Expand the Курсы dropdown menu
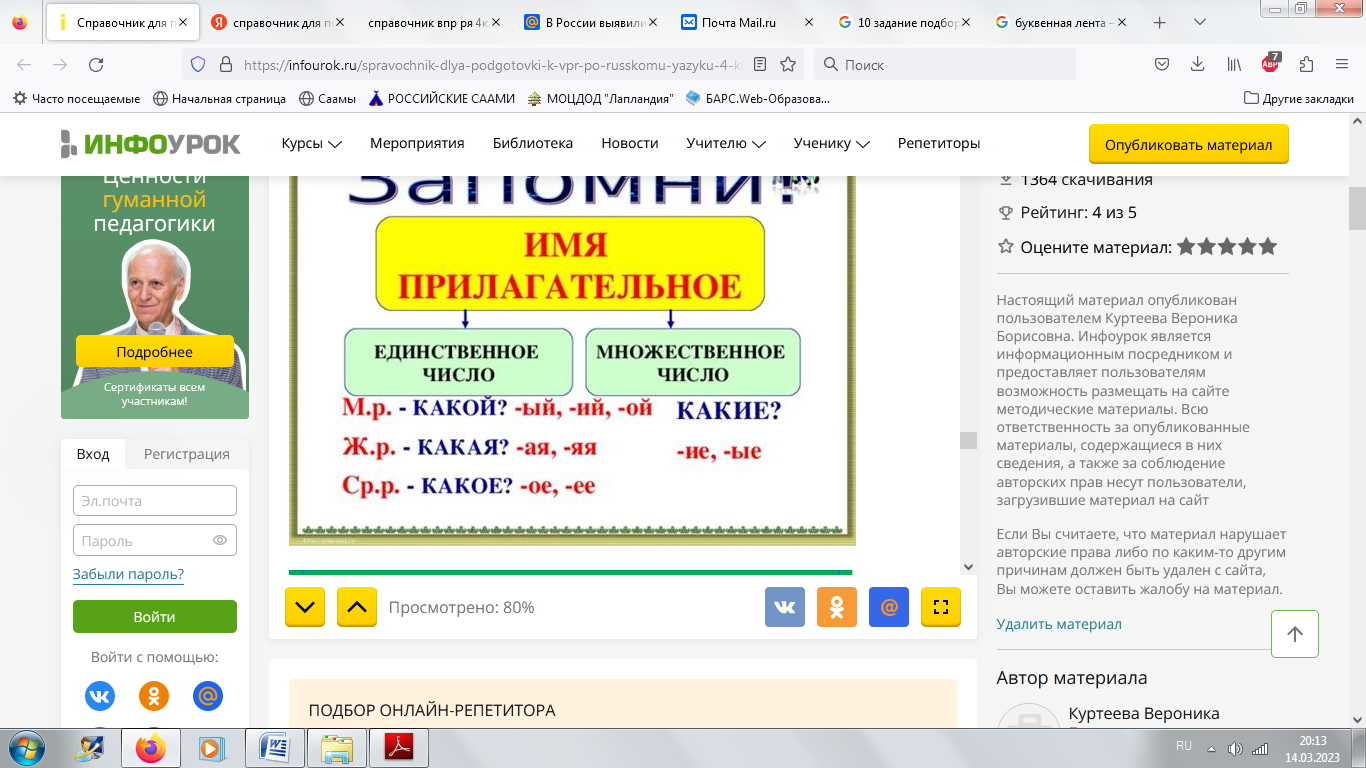The height and width of the screenshot is (768, 1366). 312,143
